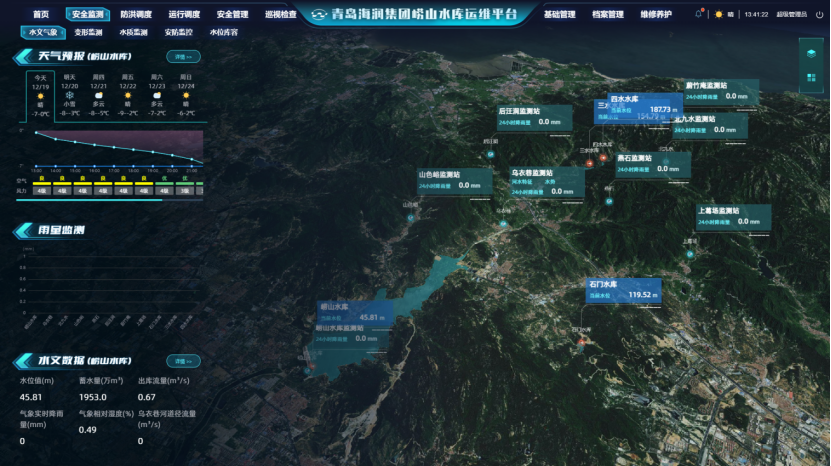Select the 安防监控 sub-tab
831x466 pixels.
[178, 32]
